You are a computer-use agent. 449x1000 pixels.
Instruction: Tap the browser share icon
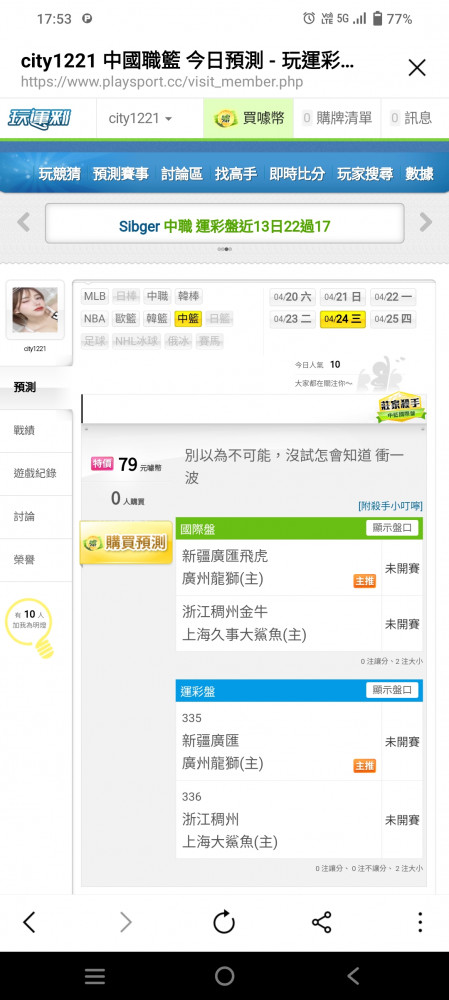click(x=321, y=922)
